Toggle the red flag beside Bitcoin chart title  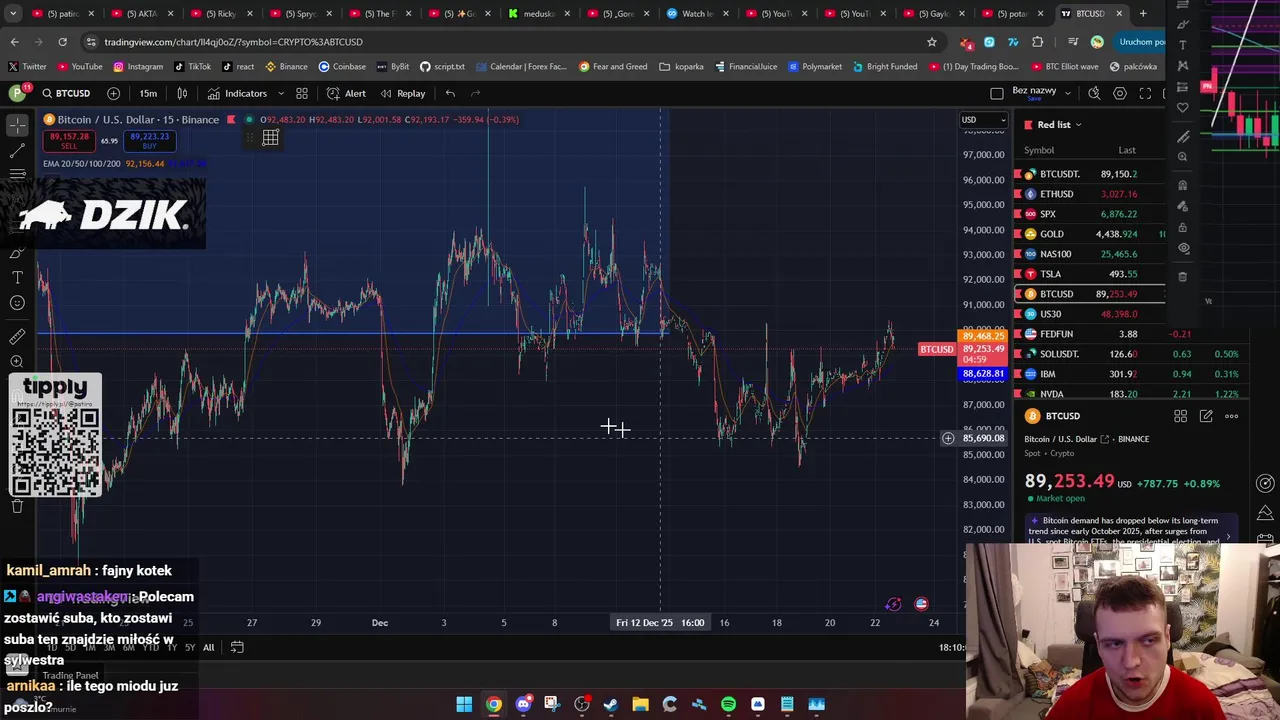(231, 120)
